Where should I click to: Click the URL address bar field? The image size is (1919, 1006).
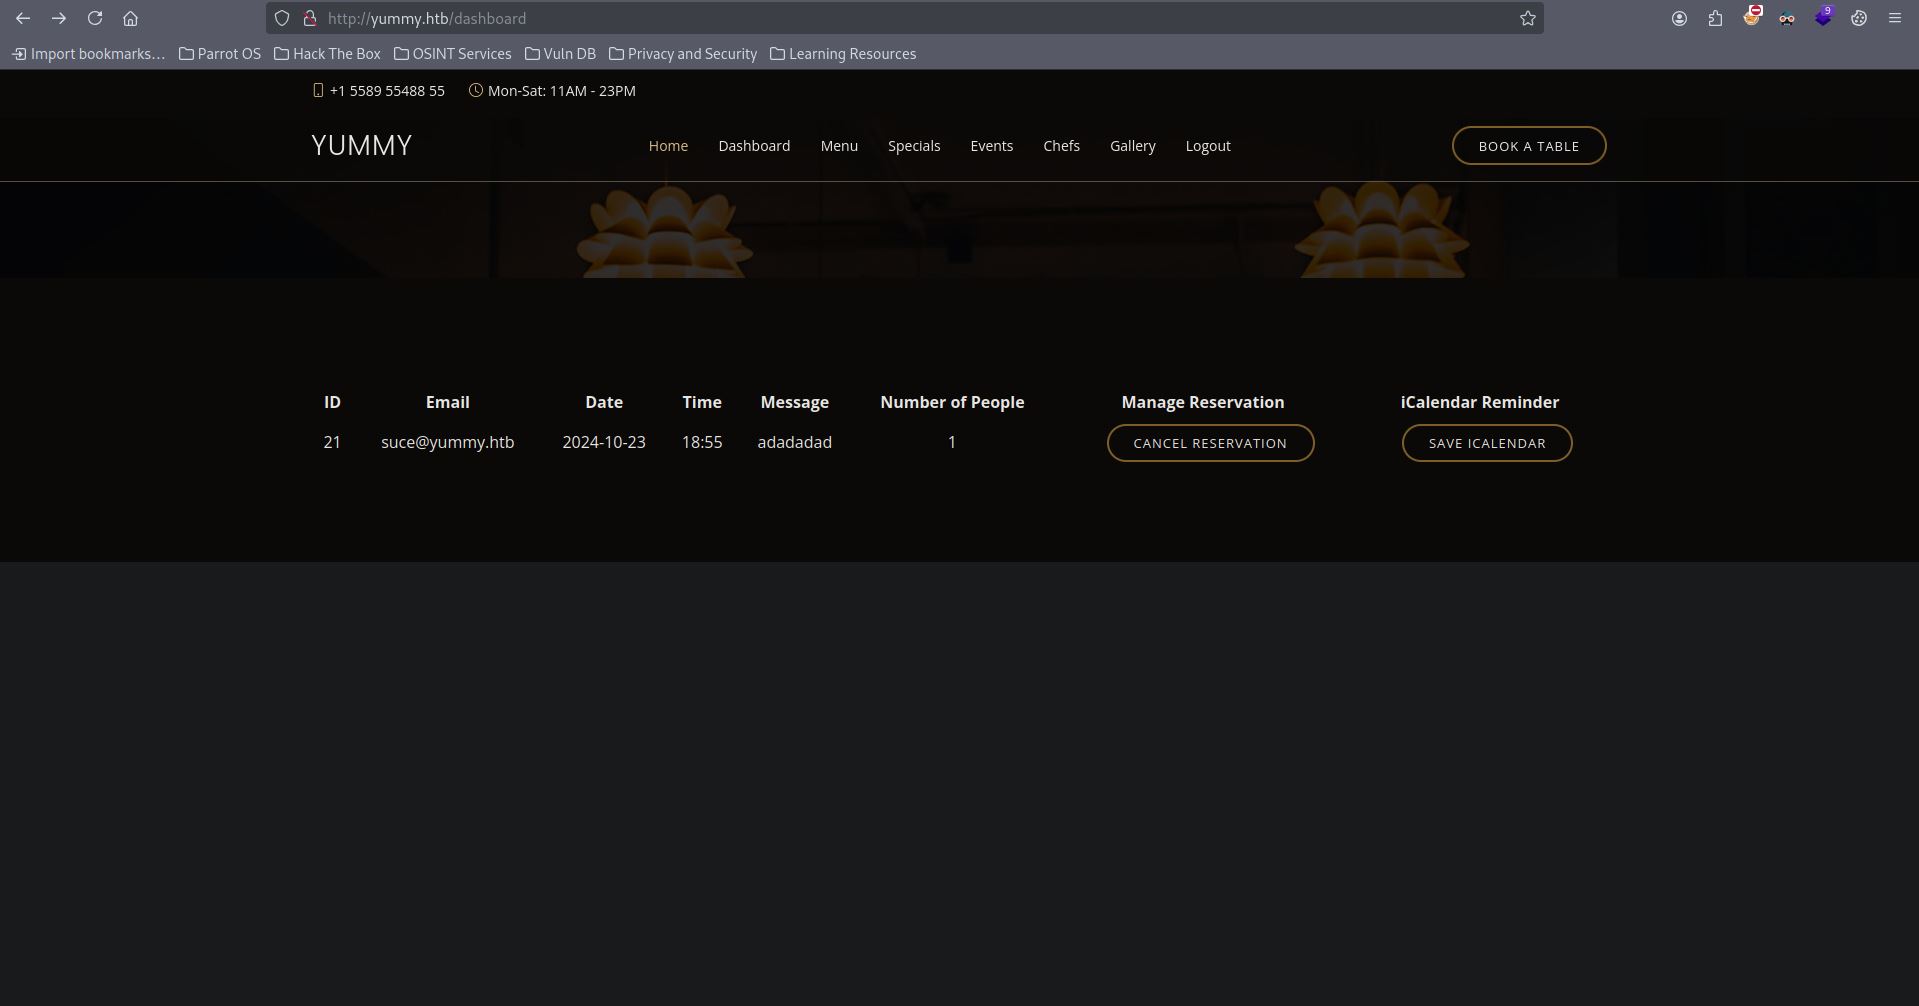(900, 18)
